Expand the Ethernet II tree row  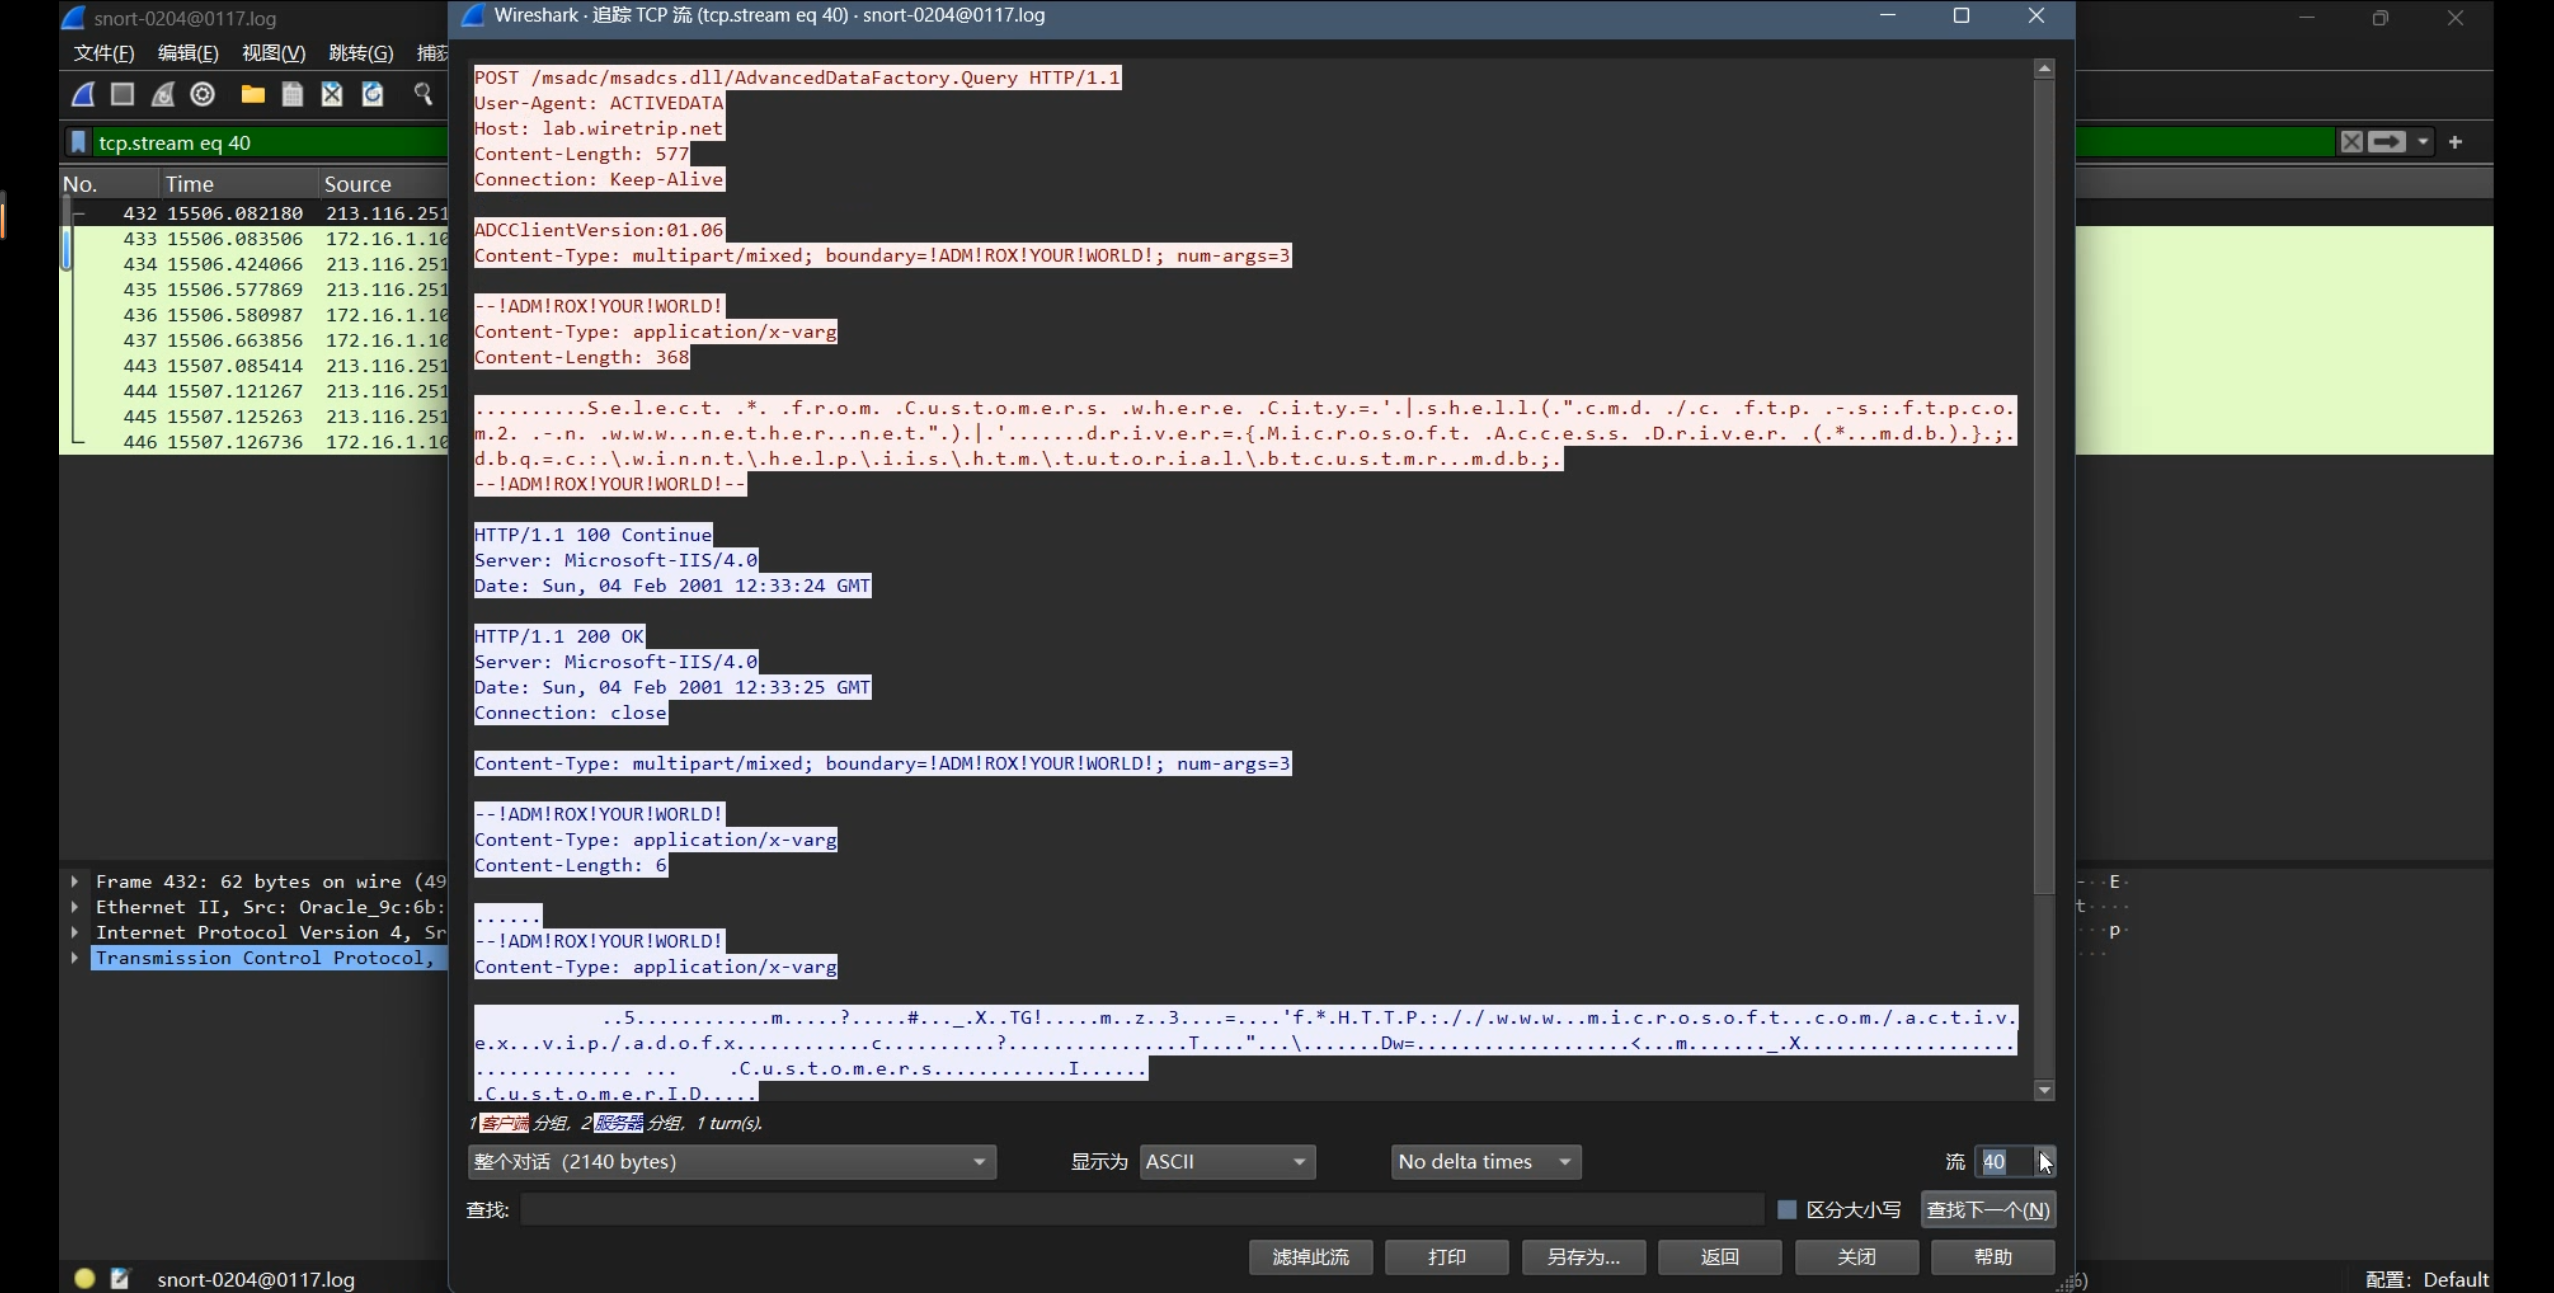pyautogui.click(x=75, y=907)
